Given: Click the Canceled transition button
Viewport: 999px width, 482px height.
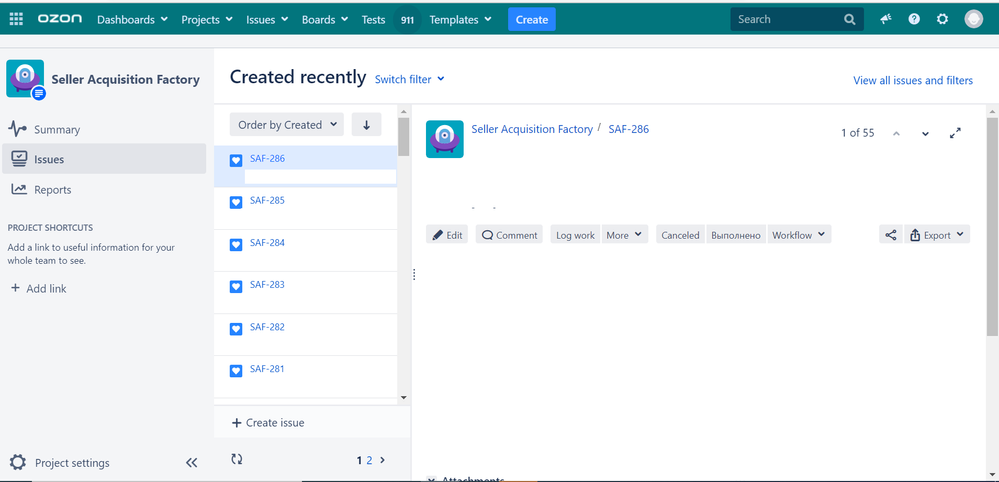Looking at the screenshot, I should (680, 235).
